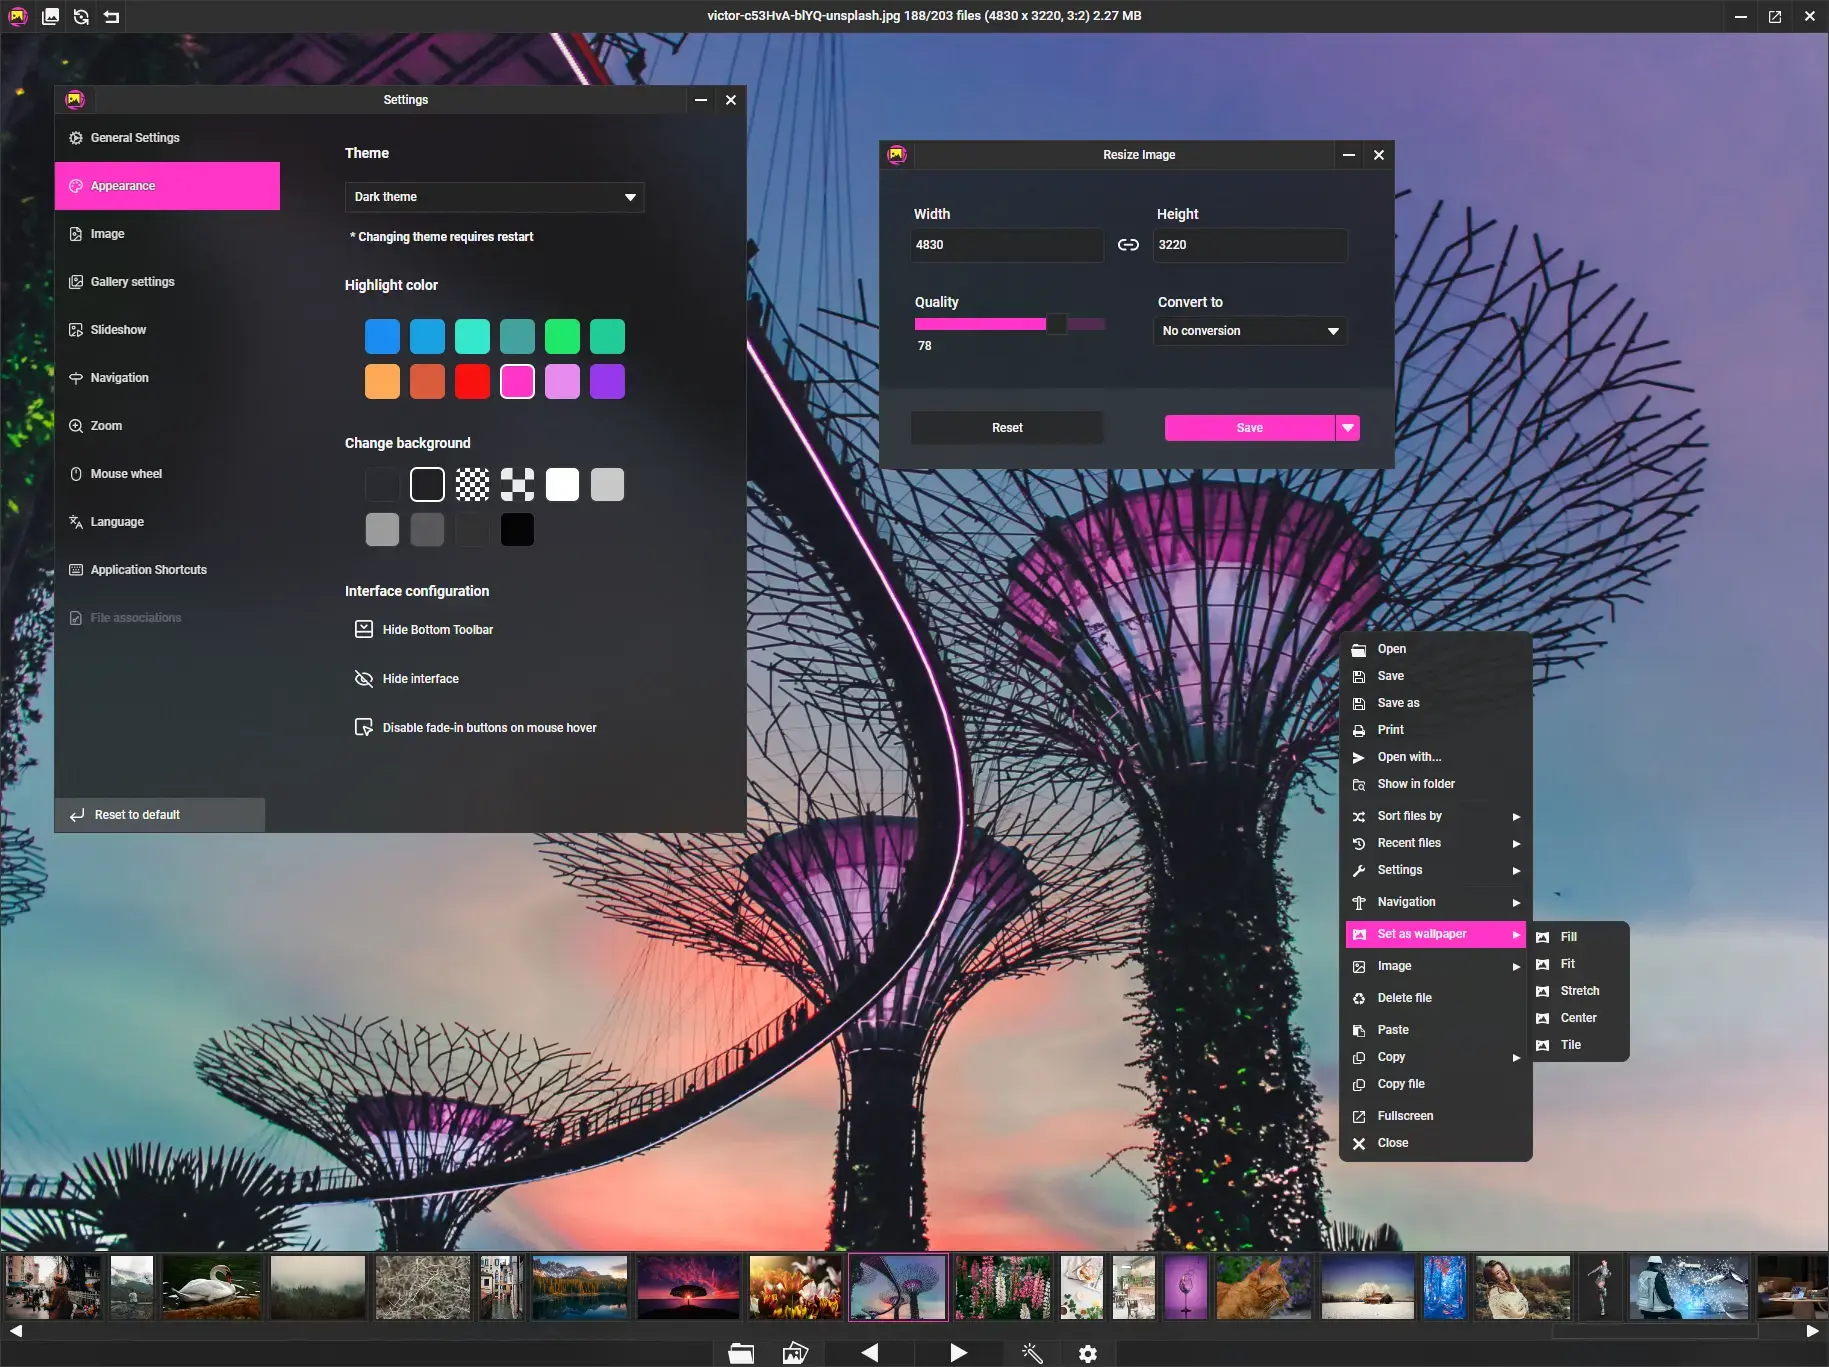Image resolution: width=1829 pixels, height=1367 pixels.
Task: Click the rotate image icon in title bar
Action: coord(81,16)
